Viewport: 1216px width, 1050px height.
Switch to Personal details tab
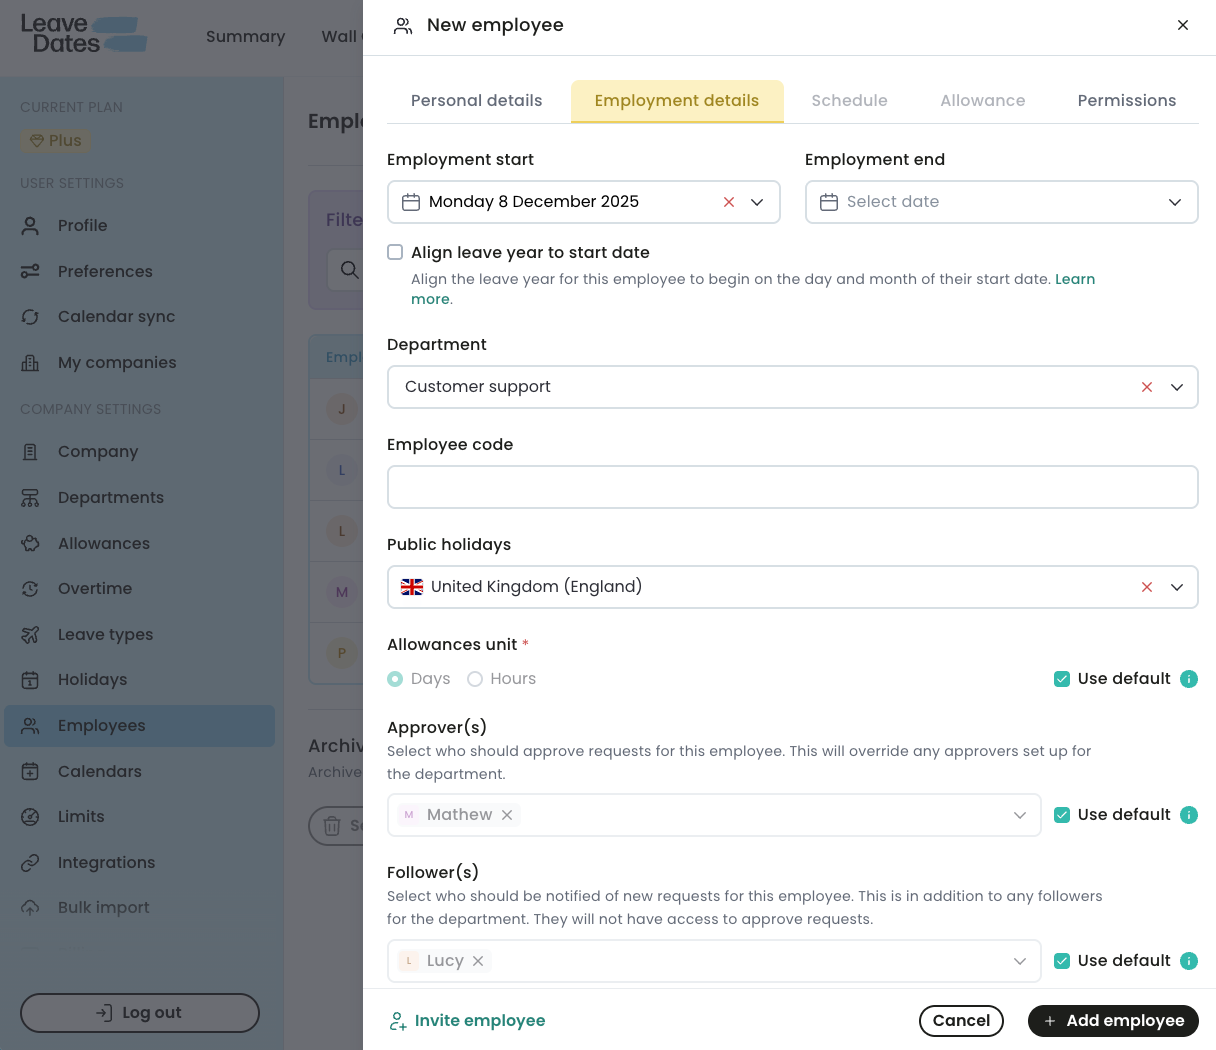coord(477,101)
